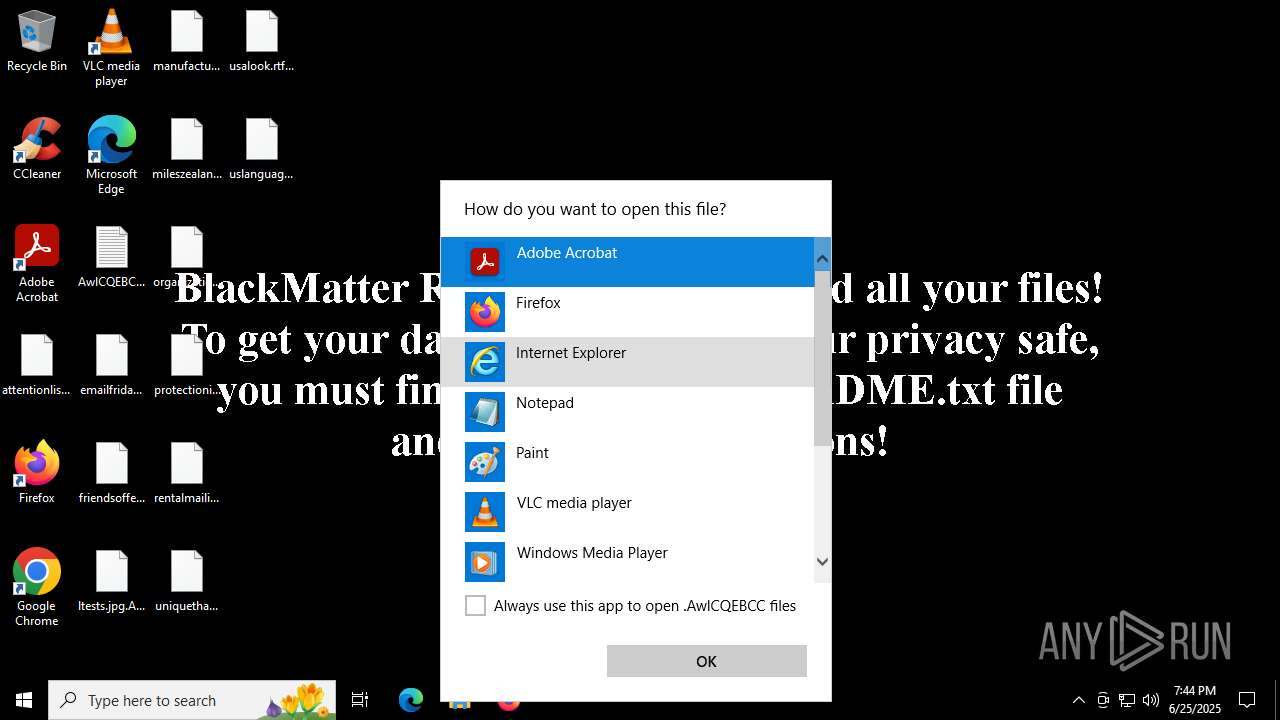
Task: Select the attentionlis... desktop file
Action: (37, 366)
